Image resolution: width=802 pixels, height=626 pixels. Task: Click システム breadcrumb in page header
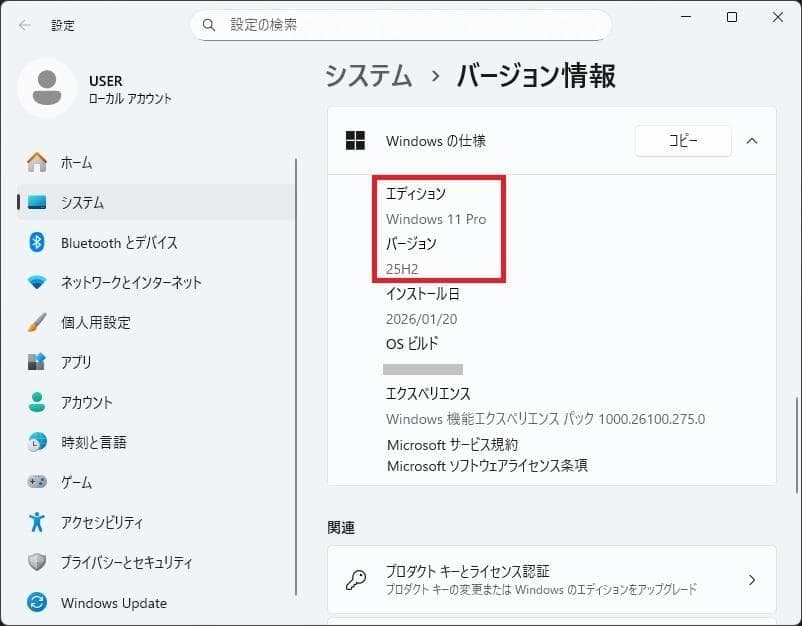tap(369, 75)
